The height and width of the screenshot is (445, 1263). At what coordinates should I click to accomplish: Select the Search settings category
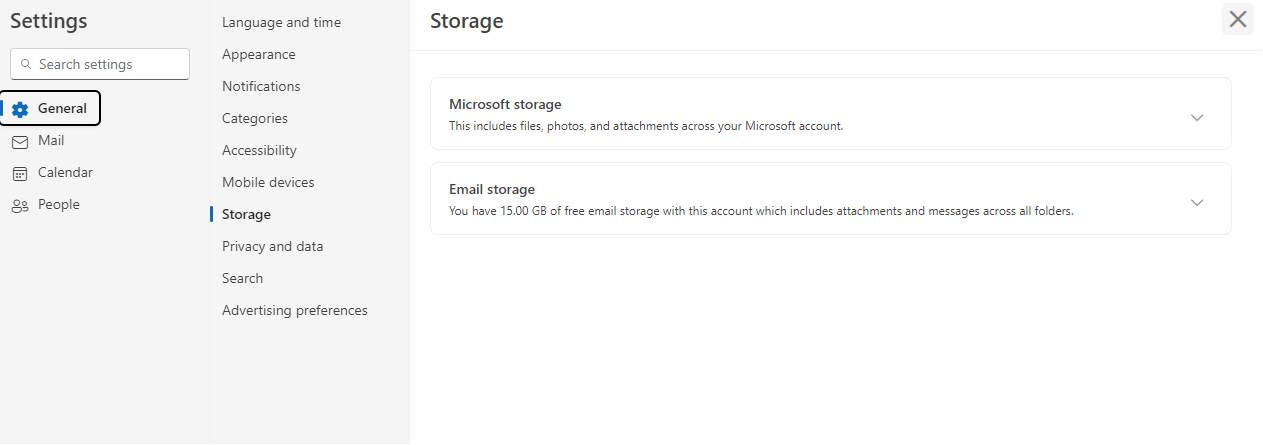242,278
